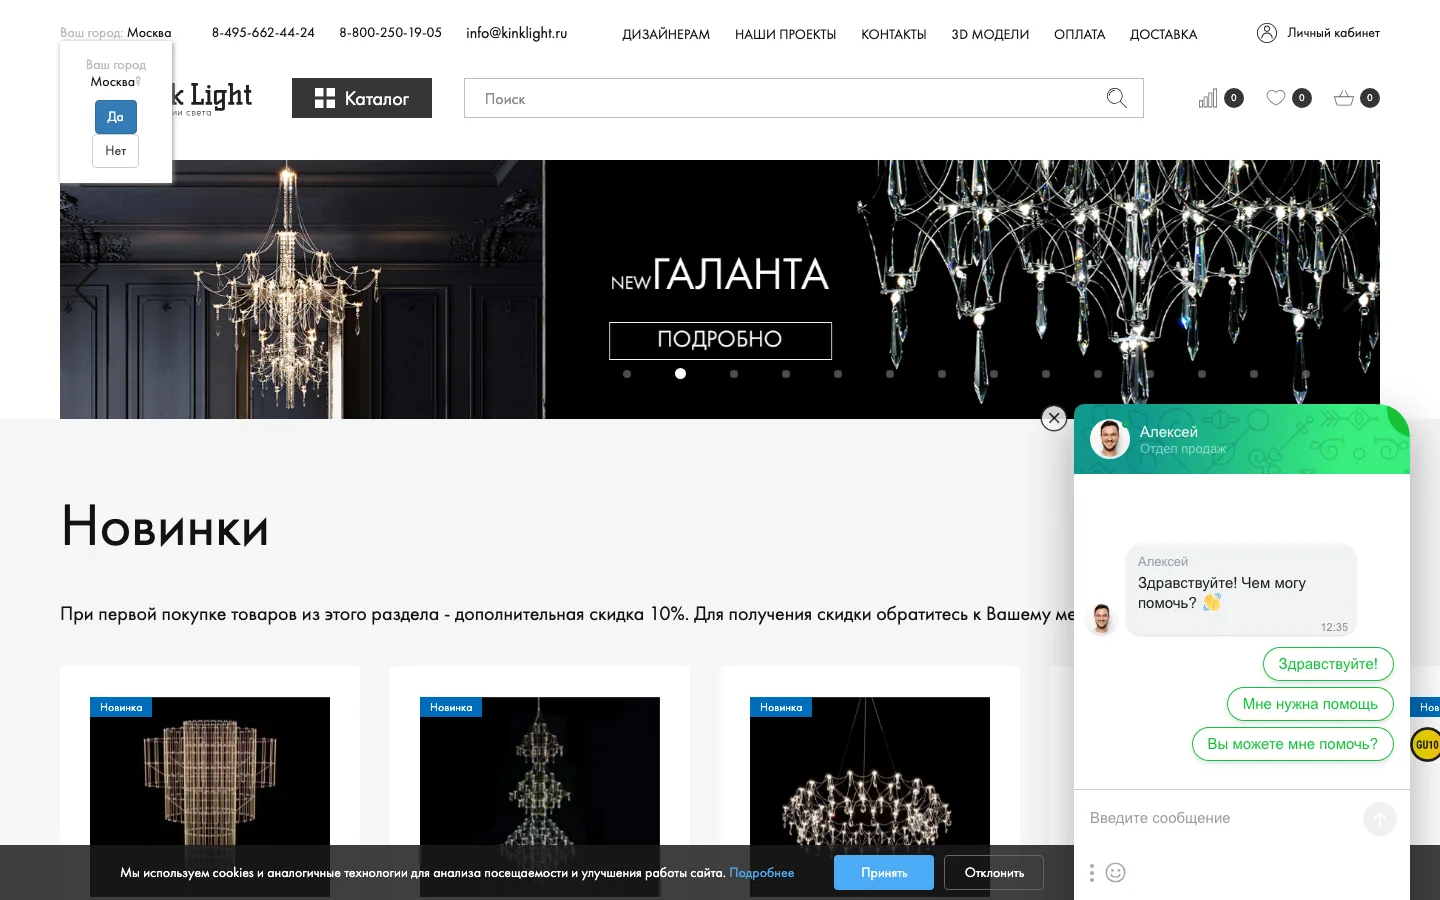The height and width of the screenshot is (900, 1440).
Task: Select third banner slider dot
Action: 734,374
